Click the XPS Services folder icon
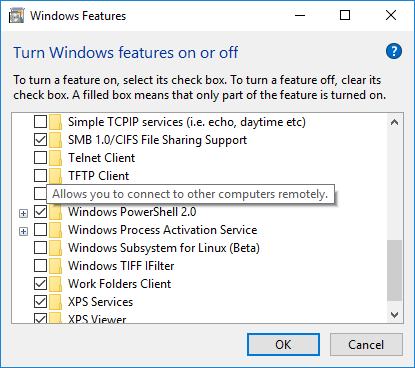415x368 pixels. [55, 302]
